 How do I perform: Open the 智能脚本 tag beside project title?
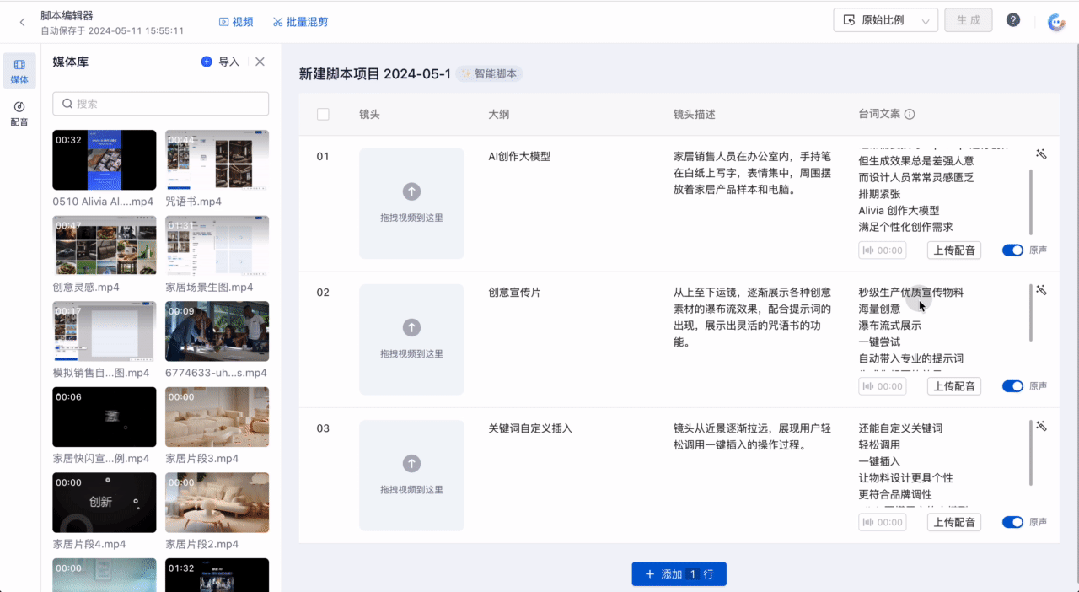click(x=489, y=74)
